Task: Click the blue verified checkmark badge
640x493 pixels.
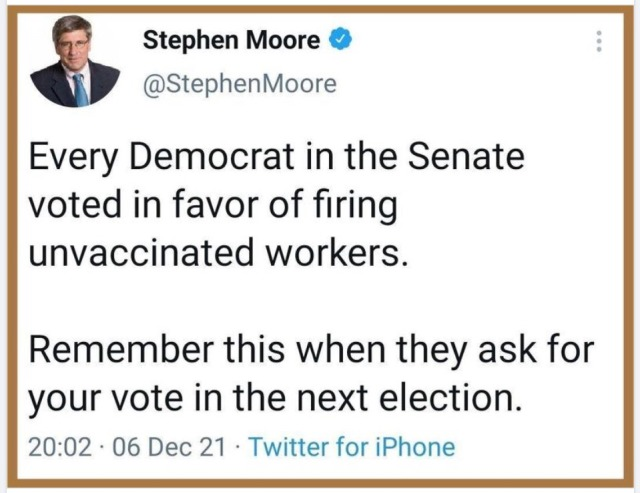Action: [341, 41]
